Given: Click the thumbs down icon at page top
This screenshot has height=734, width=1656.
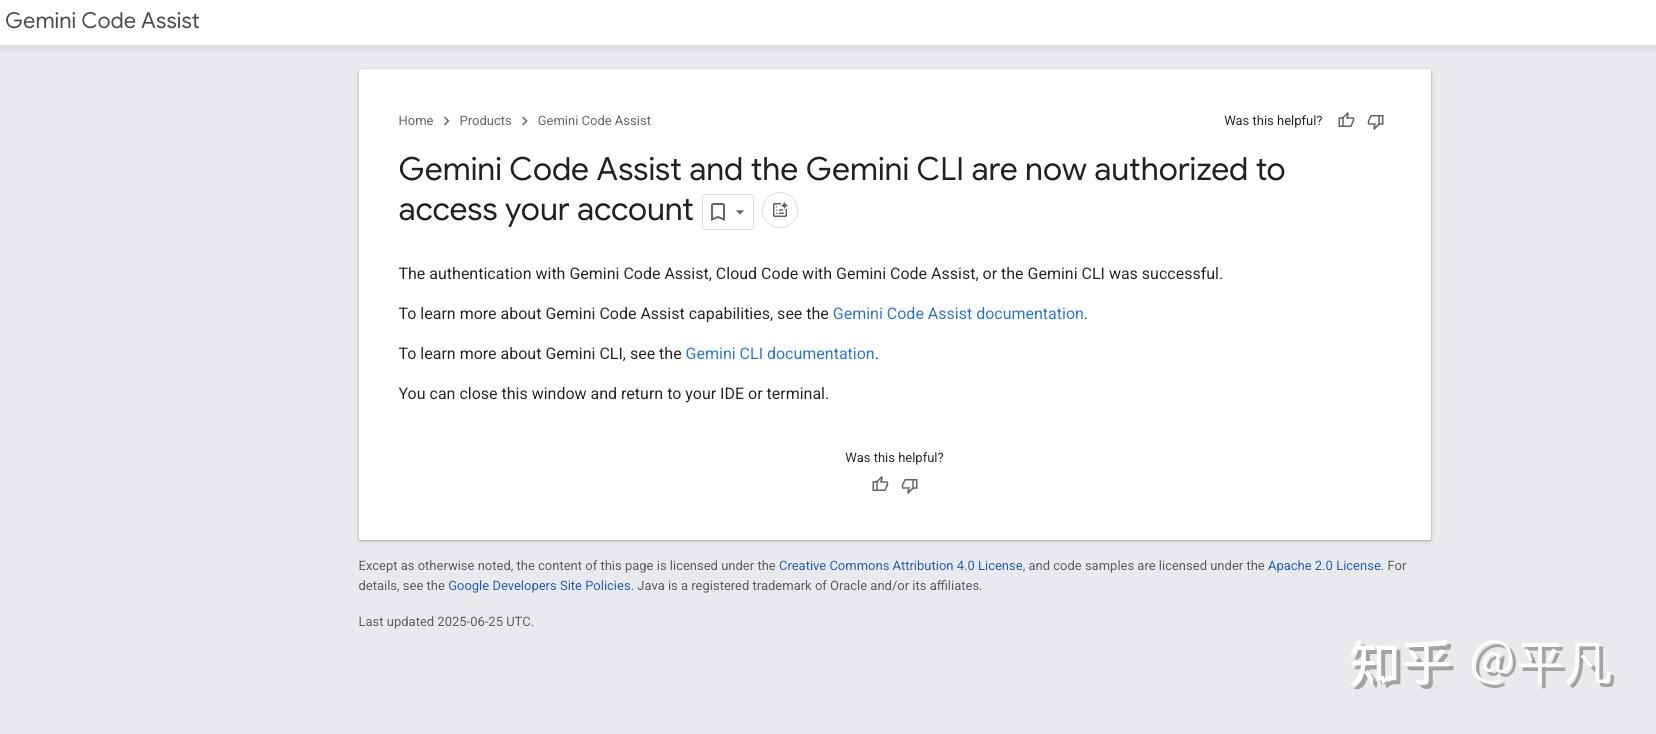Looking at the screenshot, I should 1375,120.
